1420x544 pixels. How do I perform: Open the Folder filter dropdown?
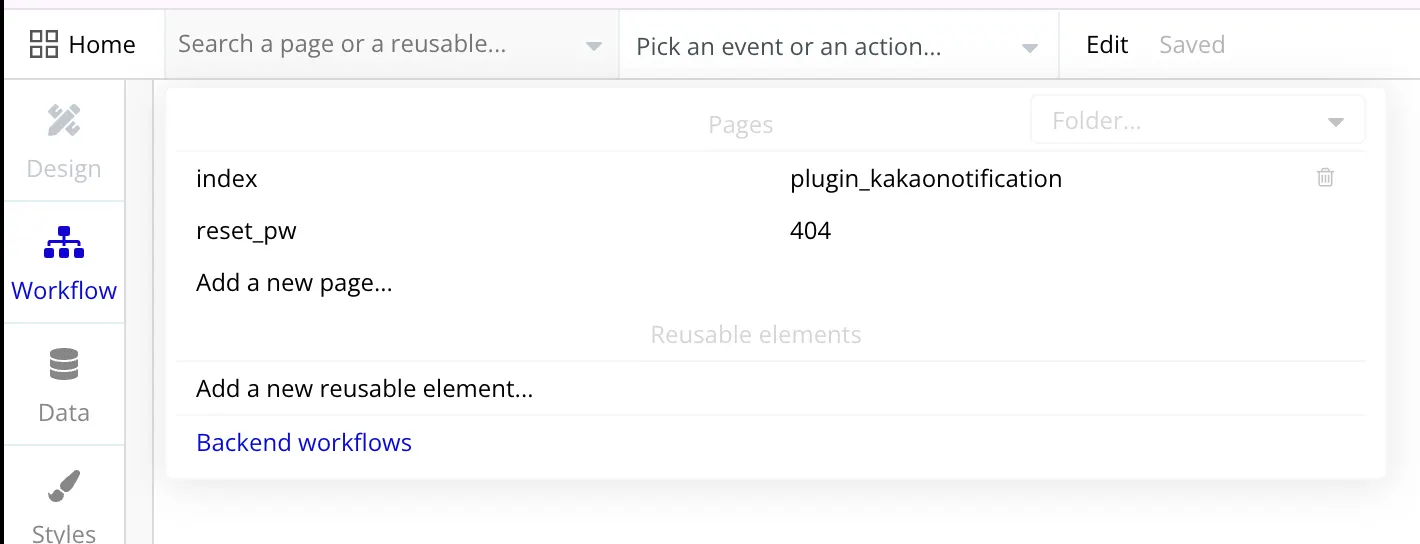pos(1197,121)
